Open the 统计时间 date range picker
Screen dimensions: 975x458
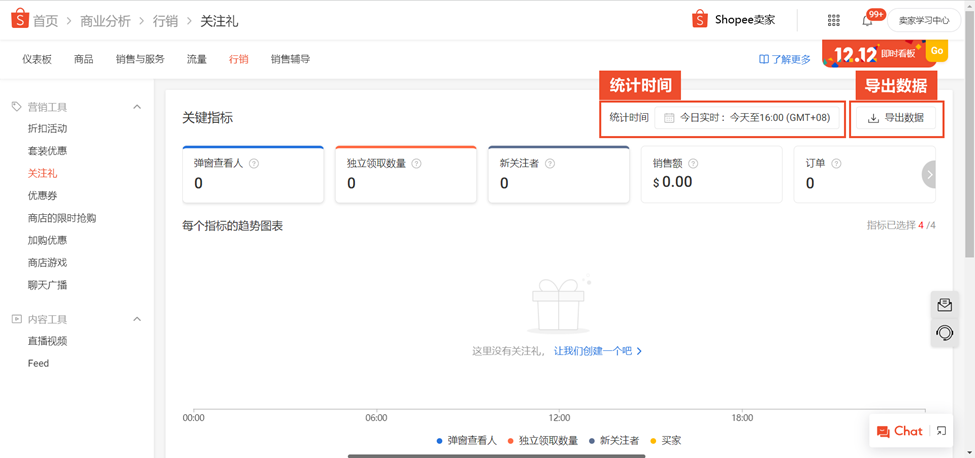748,118
